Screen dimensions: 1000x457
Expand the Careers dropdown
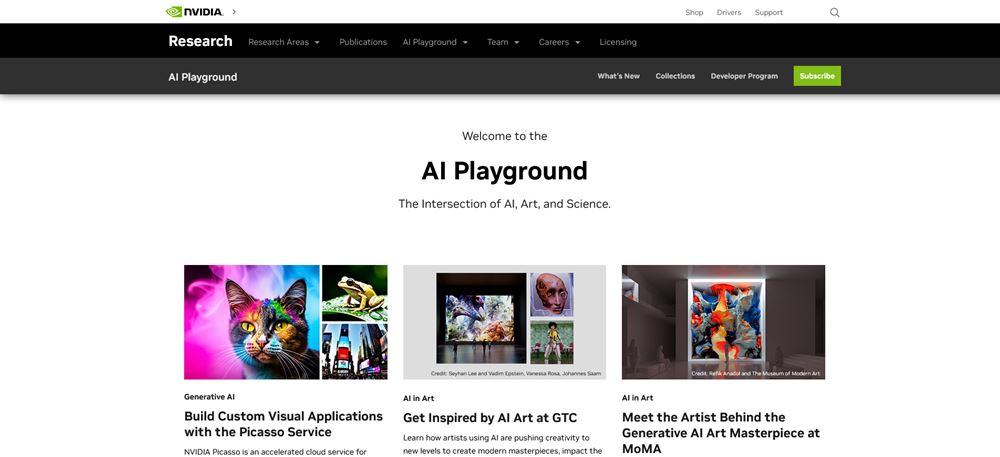559,42
